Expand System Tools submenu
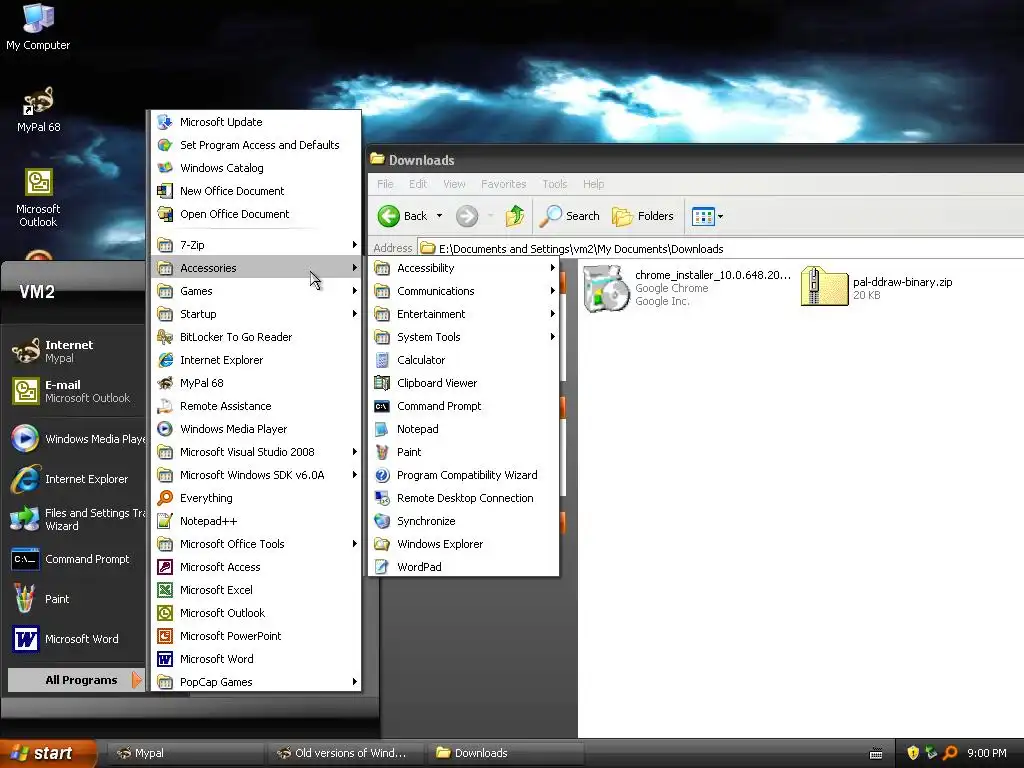The height and width of the screenshot is (768, 1024). click(x=464, y=337)
